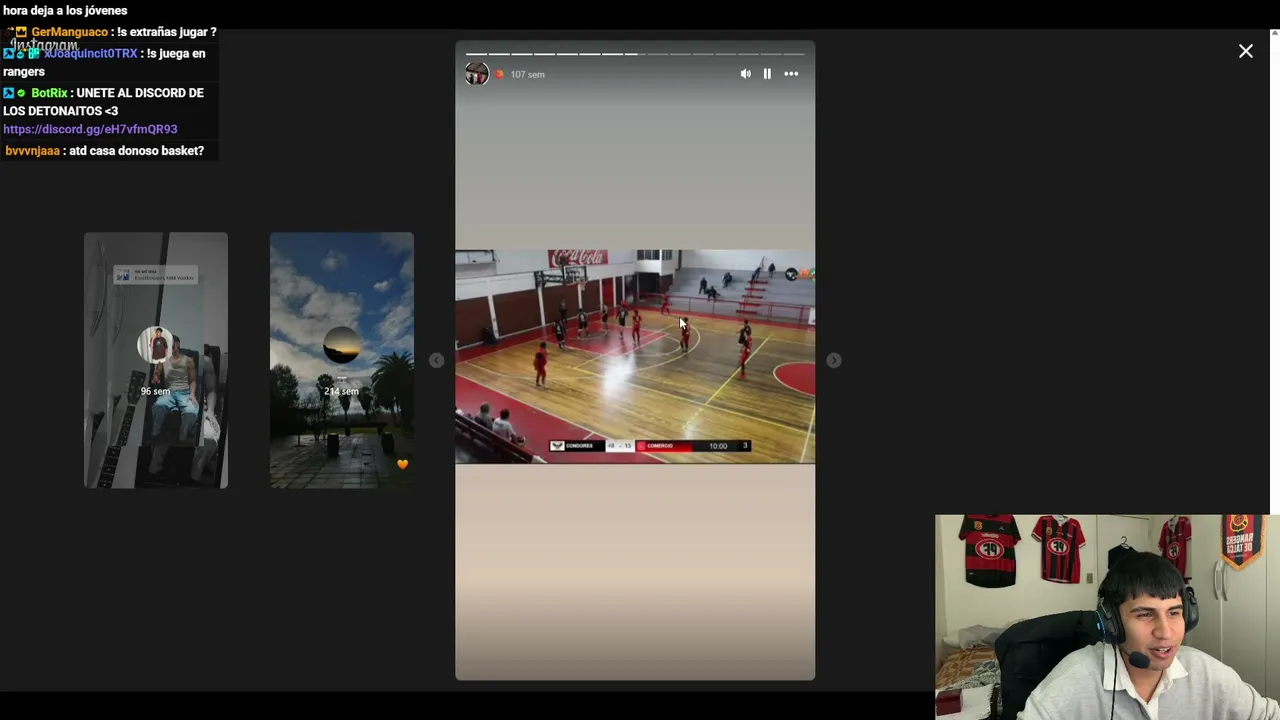Open the Discord invite link in chat

[90, 129]
